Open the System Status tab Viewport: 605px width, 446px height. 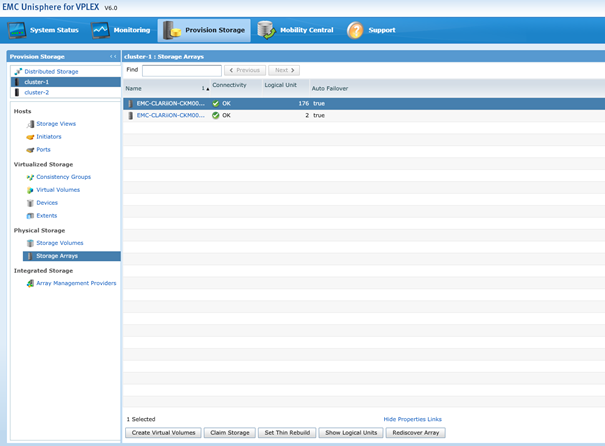pos(43,30)
